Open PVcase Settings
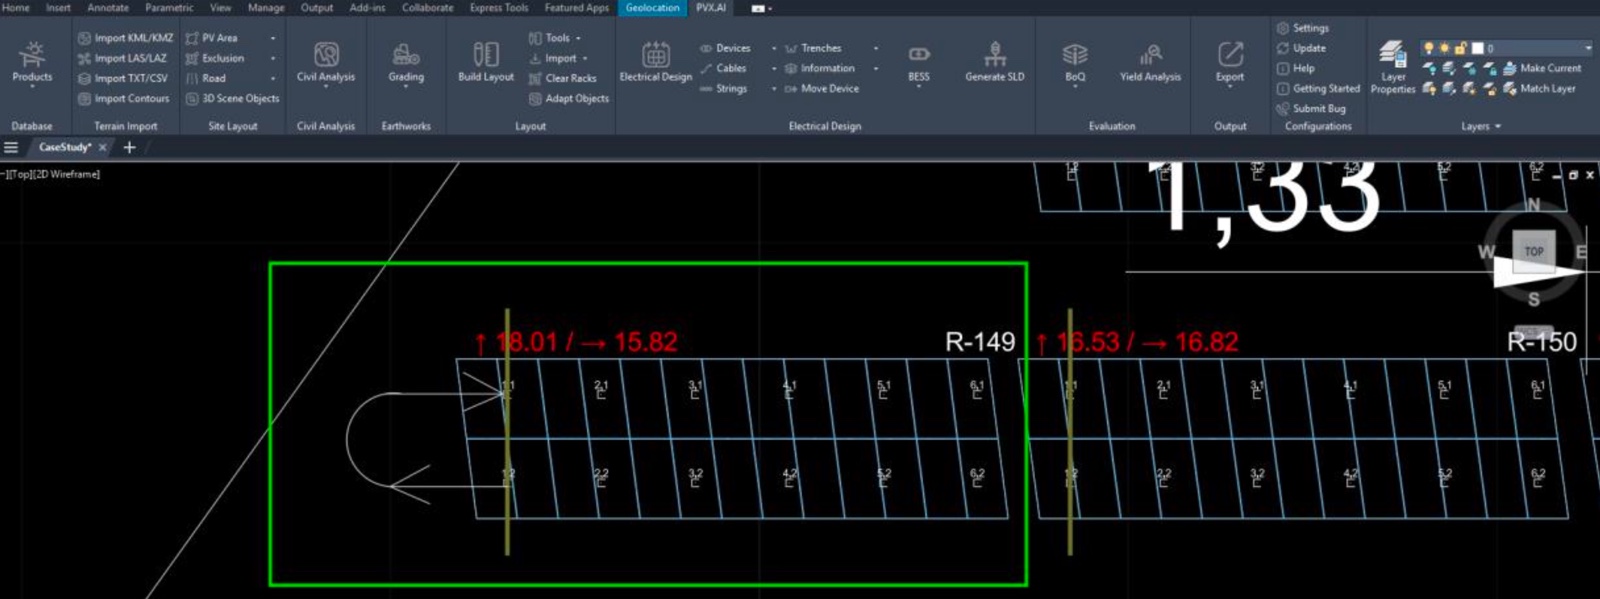Screen dimensions: 1600x599 click(x=1303, y=28)
